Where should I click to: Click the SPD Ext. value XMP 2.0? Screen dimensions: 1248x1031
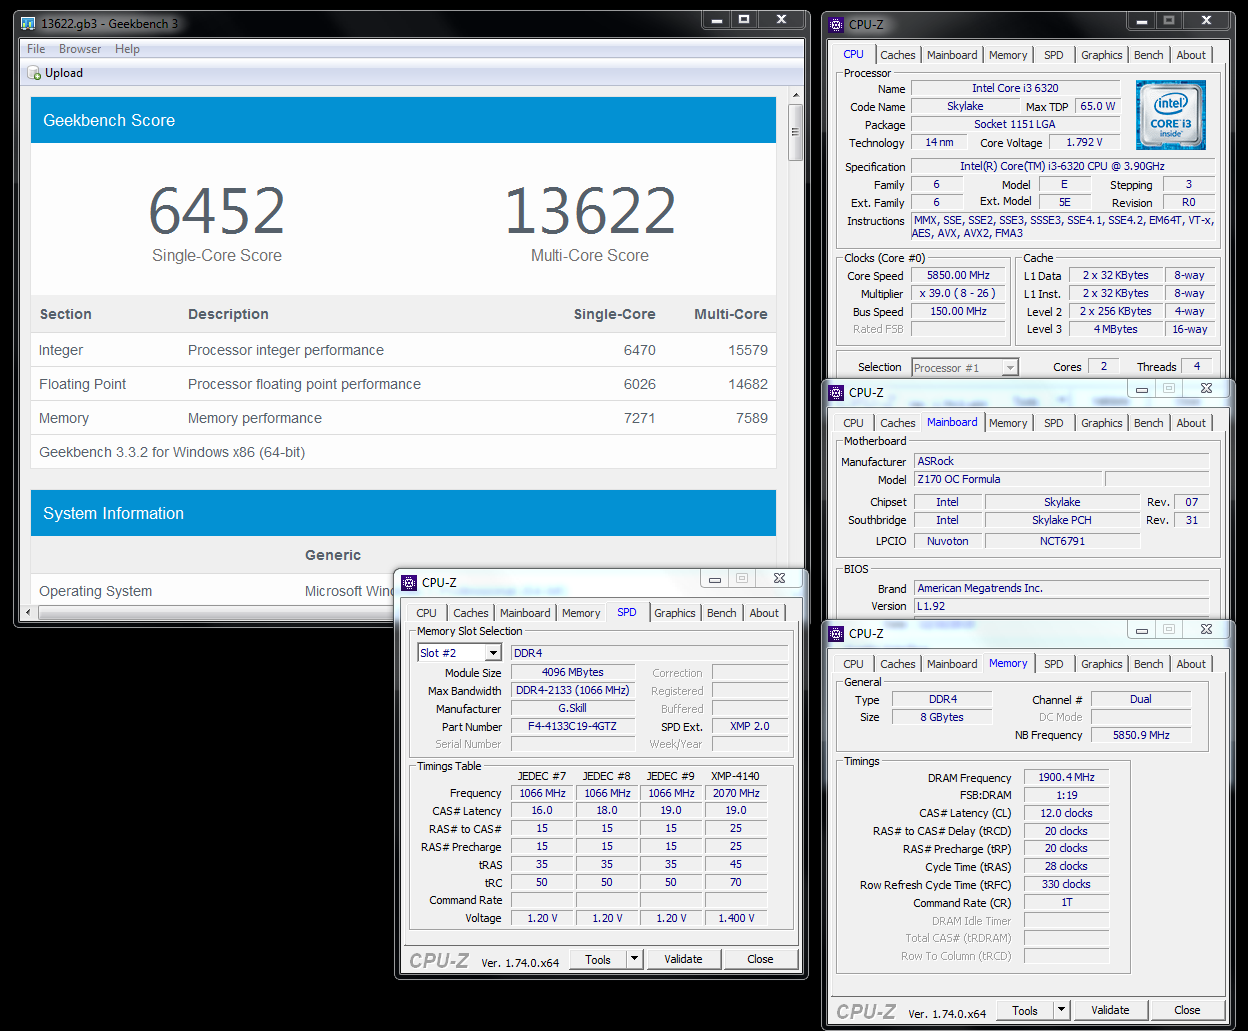click(x=750, y=727)
